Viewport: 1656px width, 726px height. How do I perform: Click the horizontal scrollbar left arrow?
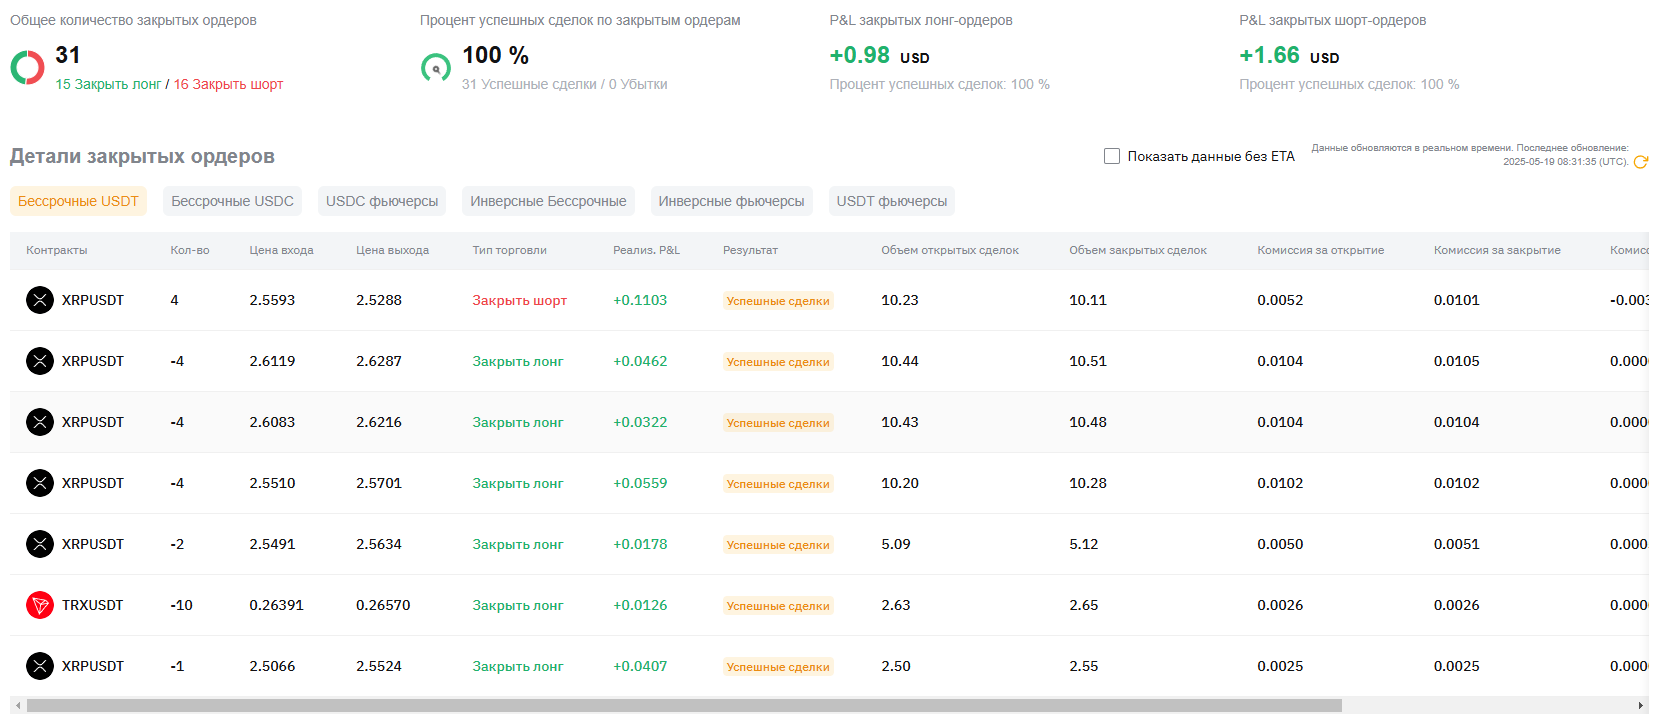[17, 705]
